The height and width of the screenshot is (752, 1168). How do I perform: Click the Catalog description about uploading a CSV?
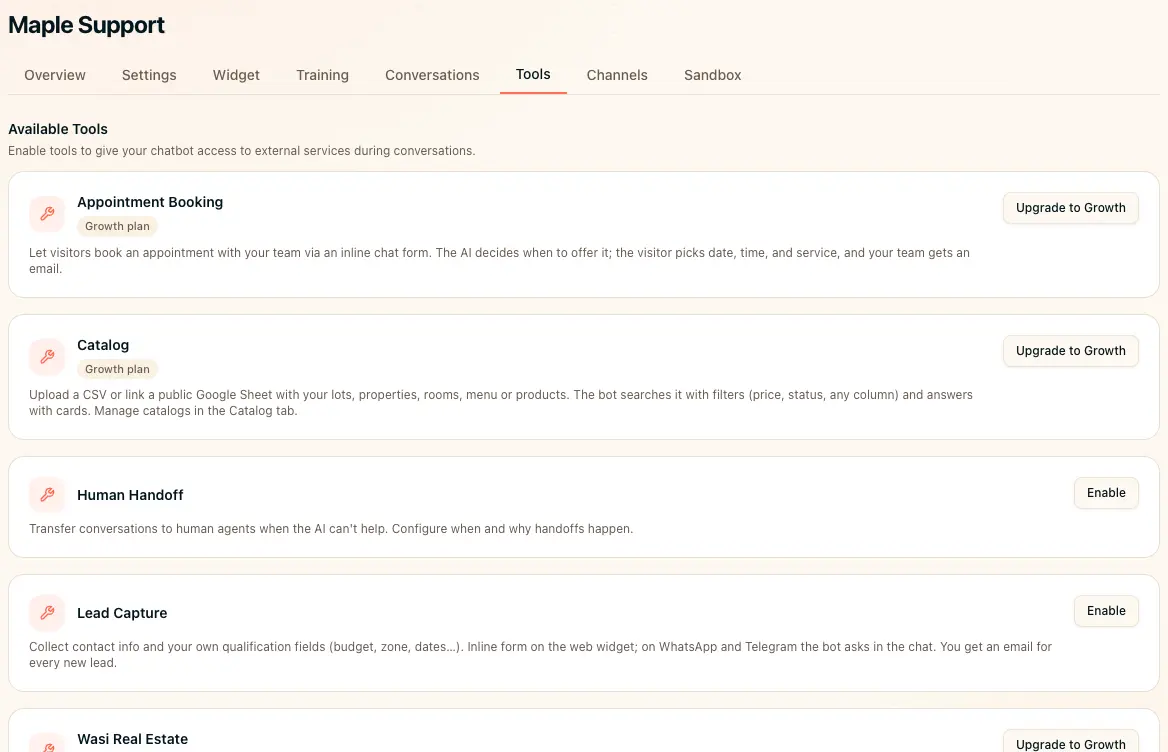click(x=501, y=403)
